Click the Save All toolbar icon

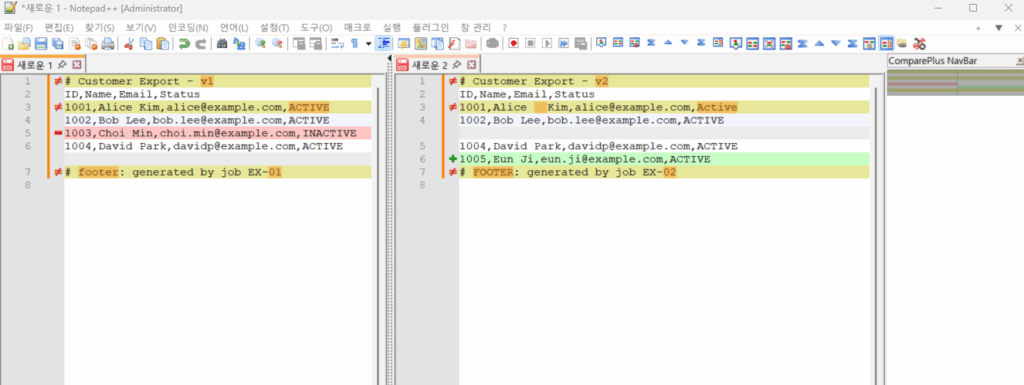(x=57, y=44)
